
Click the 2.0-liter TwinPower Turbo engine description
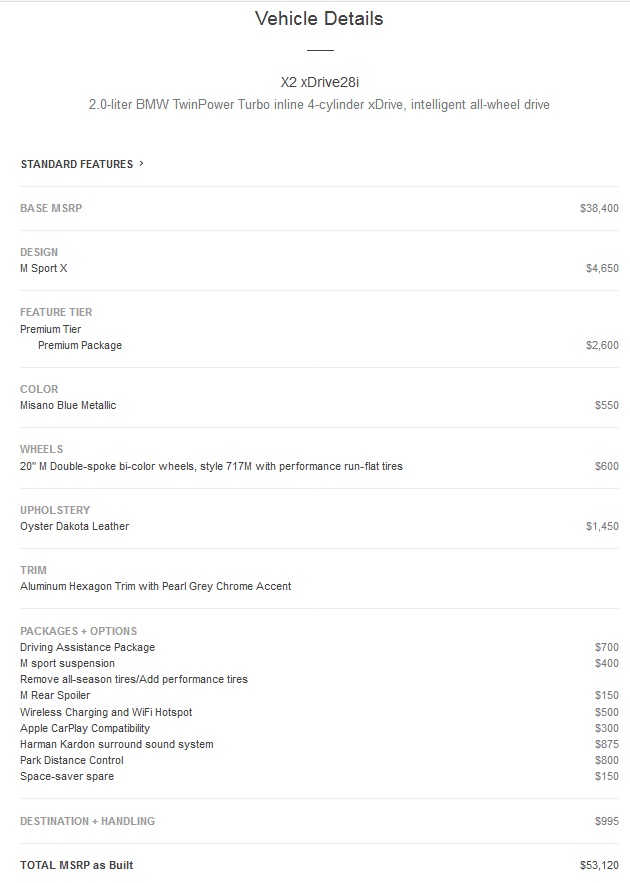point(319,104)
